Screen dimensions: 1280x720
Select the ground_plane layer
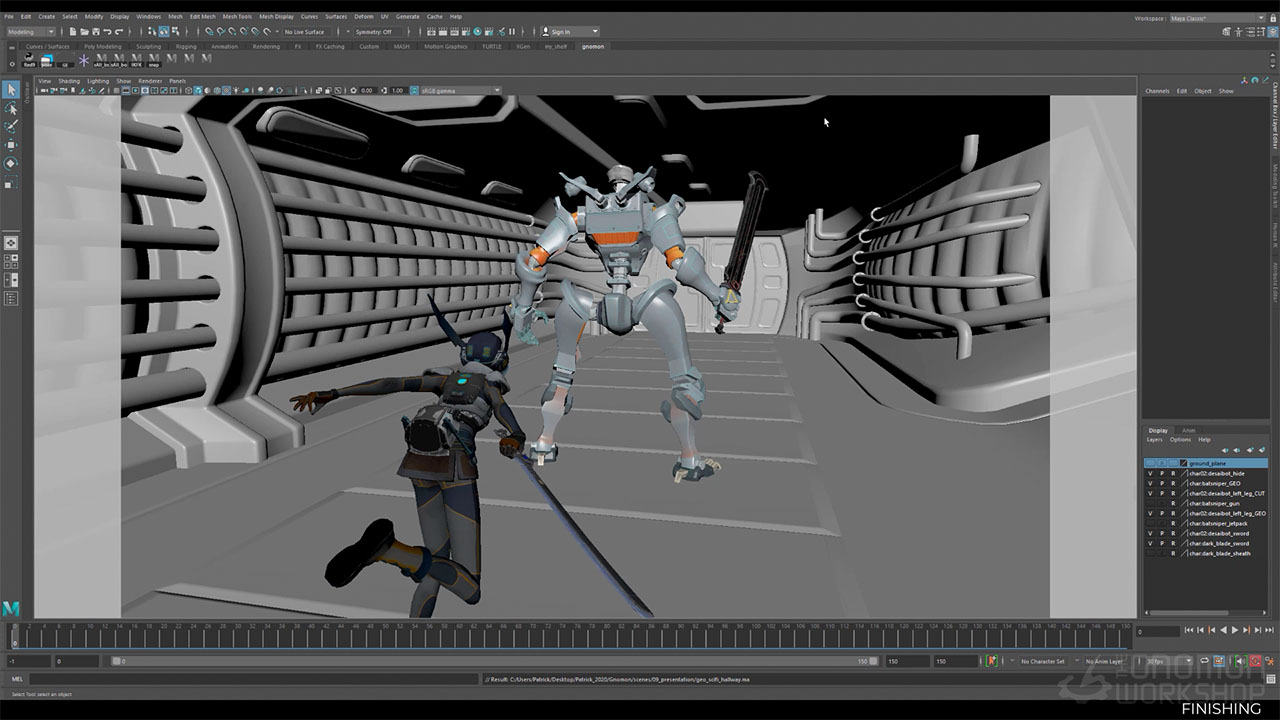pyautogui.click(x=1210, y=463)
